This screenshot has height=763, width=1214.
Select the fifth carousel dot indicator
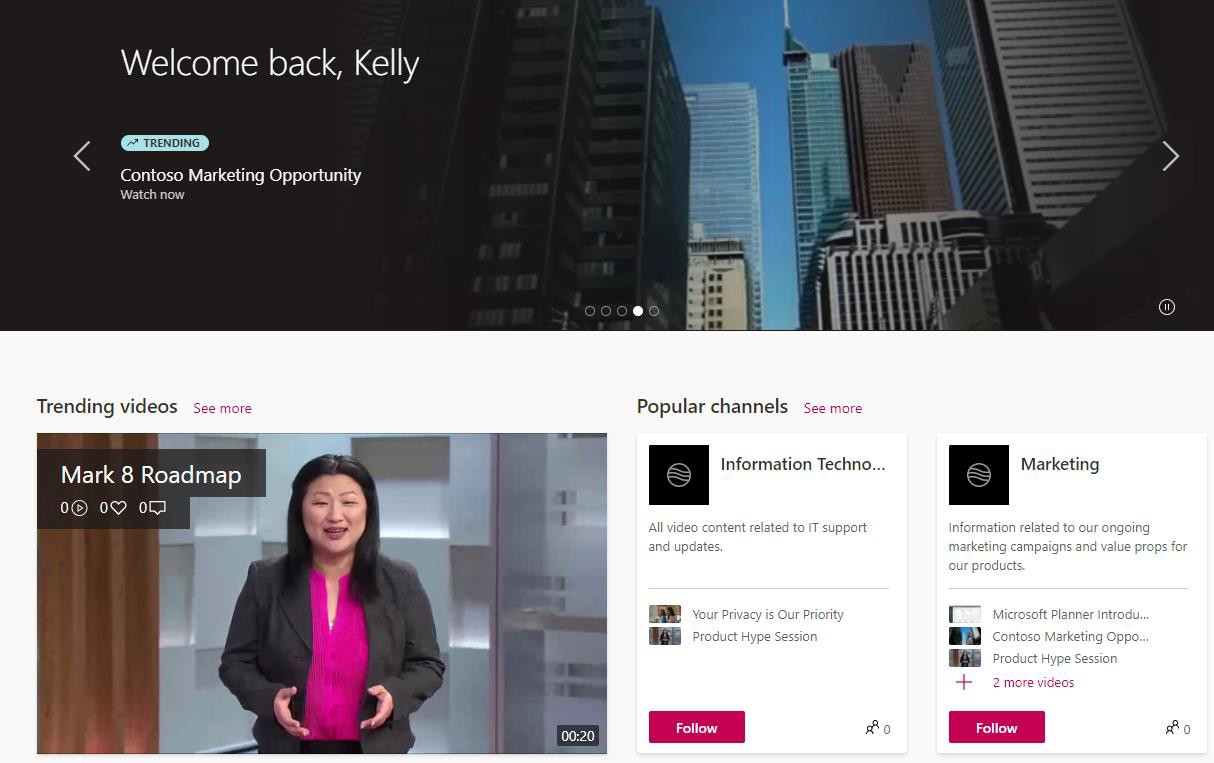(x=654, y=311)
